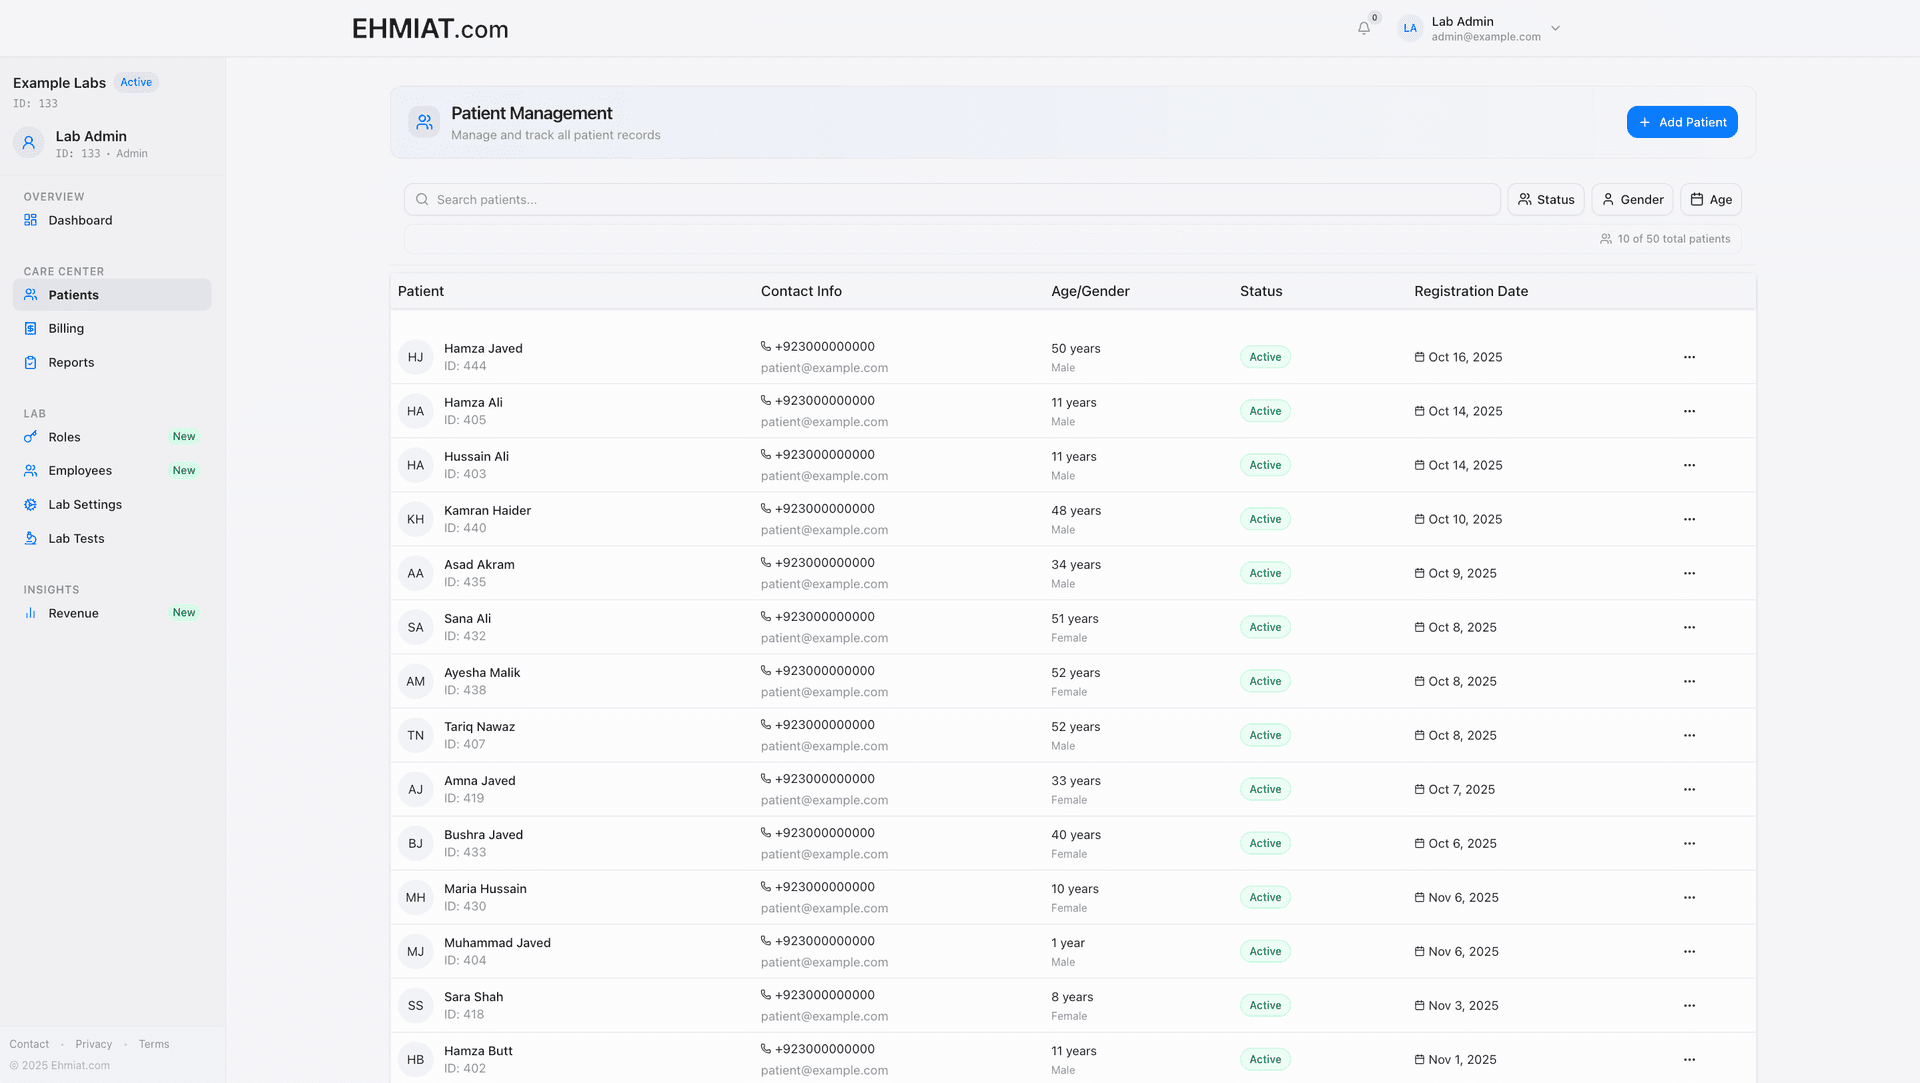
Task: Click the calendar icon beside Oct 16, 2025
Action: [x=1419, y=357]
